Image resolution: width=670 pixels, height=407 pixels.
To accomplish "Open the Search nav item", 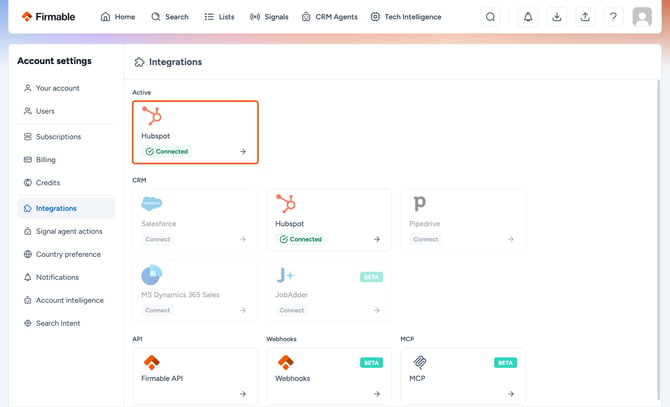I will (170, 17).
